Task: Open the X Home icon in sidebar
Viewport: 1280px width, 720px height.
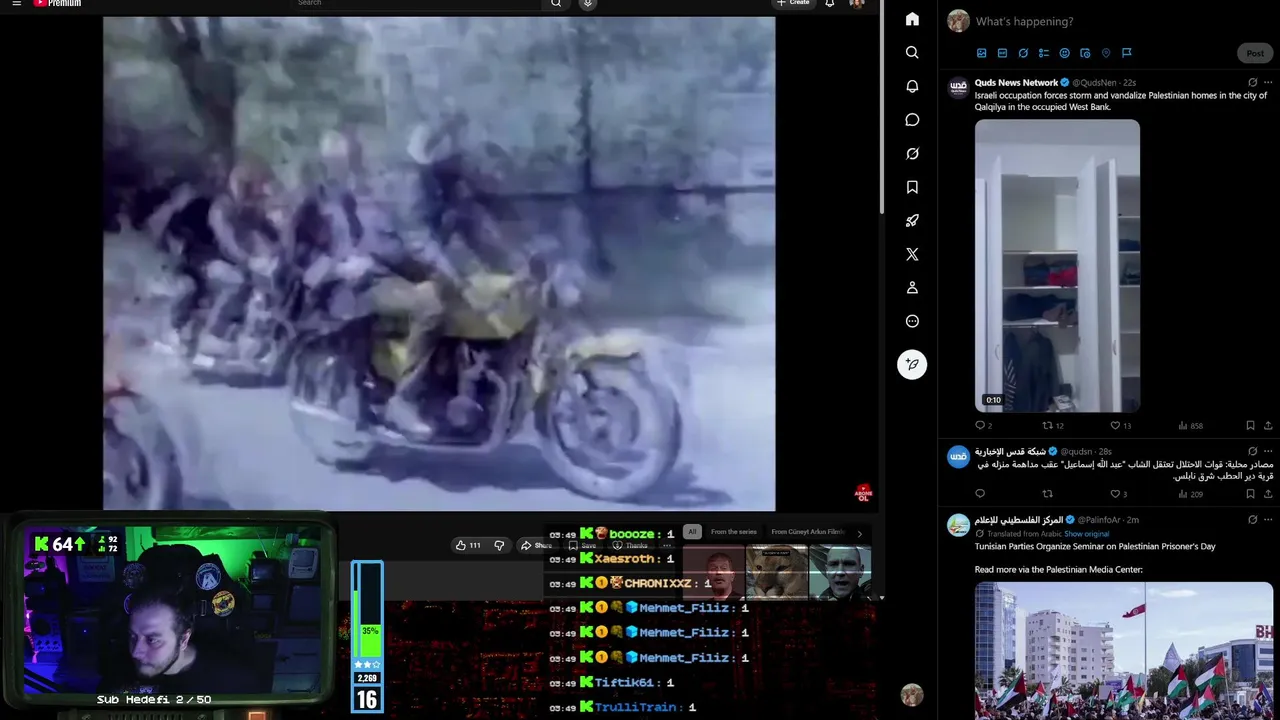Action: pos(912,19)
